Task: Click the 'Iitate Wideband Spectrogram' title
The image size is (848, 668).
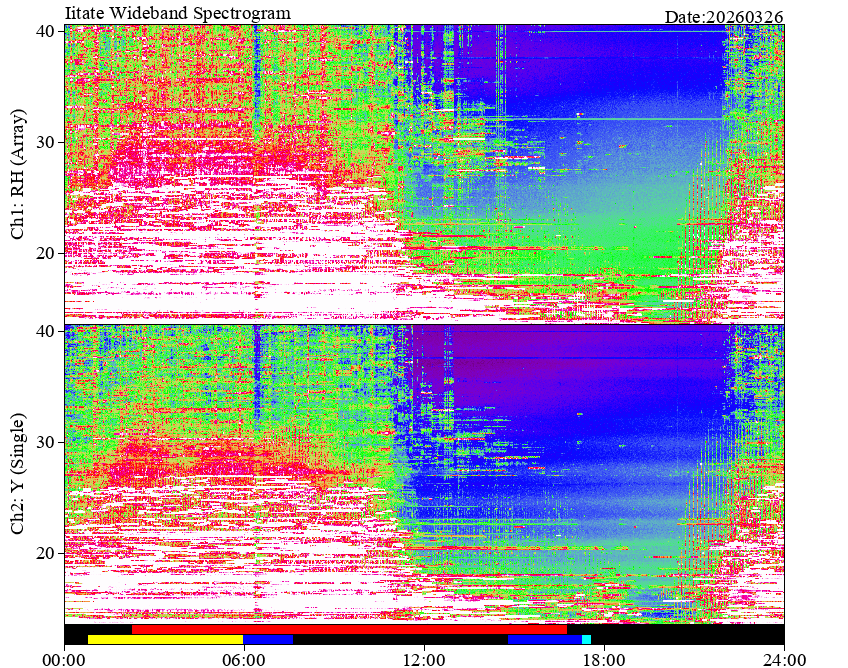Action: [178, 12]
